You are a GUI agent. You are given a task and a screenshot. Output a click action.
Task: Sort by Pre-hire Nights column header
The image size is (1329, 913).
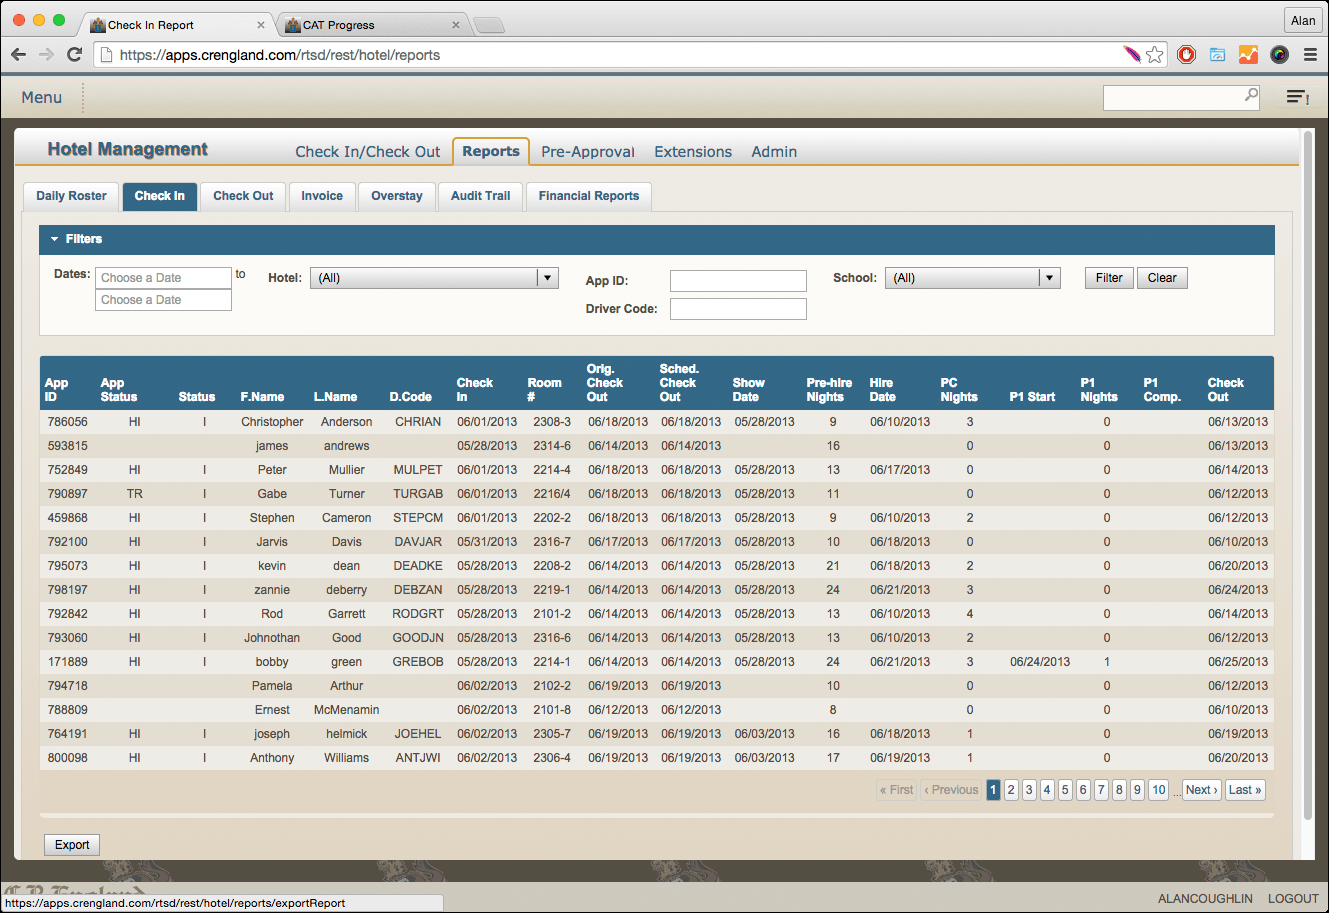click(x=829, y=390)
